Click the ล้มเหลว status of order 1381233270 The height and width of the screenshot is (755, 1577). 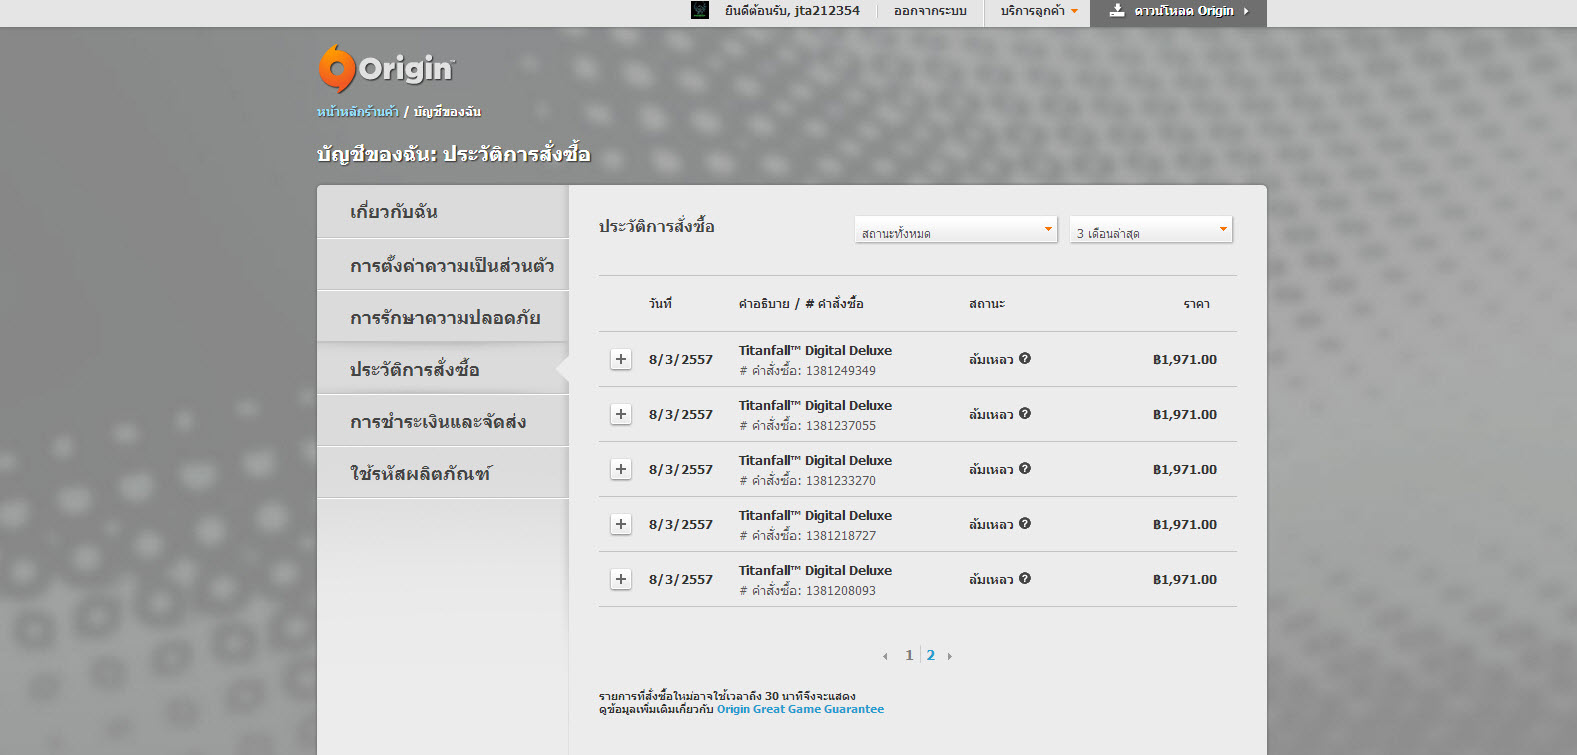[x=991, y=469]
